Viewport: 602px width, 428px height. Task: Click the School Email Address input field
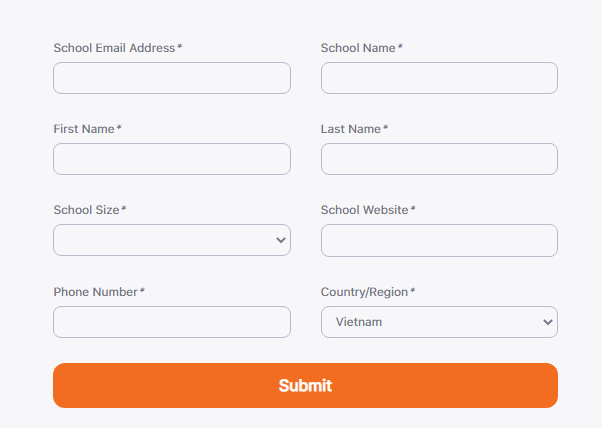(172, 78)
